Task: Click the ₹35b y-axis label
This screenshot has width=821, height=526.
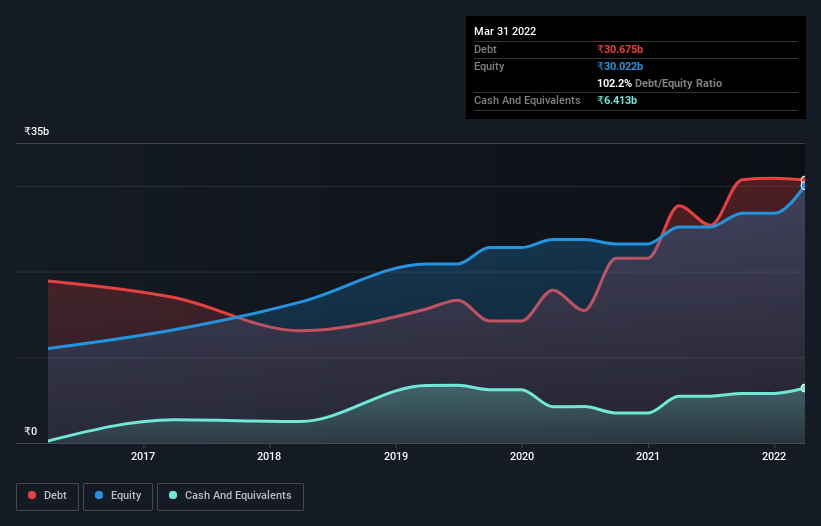Action: pyautogui.click(x=37, y=131)
